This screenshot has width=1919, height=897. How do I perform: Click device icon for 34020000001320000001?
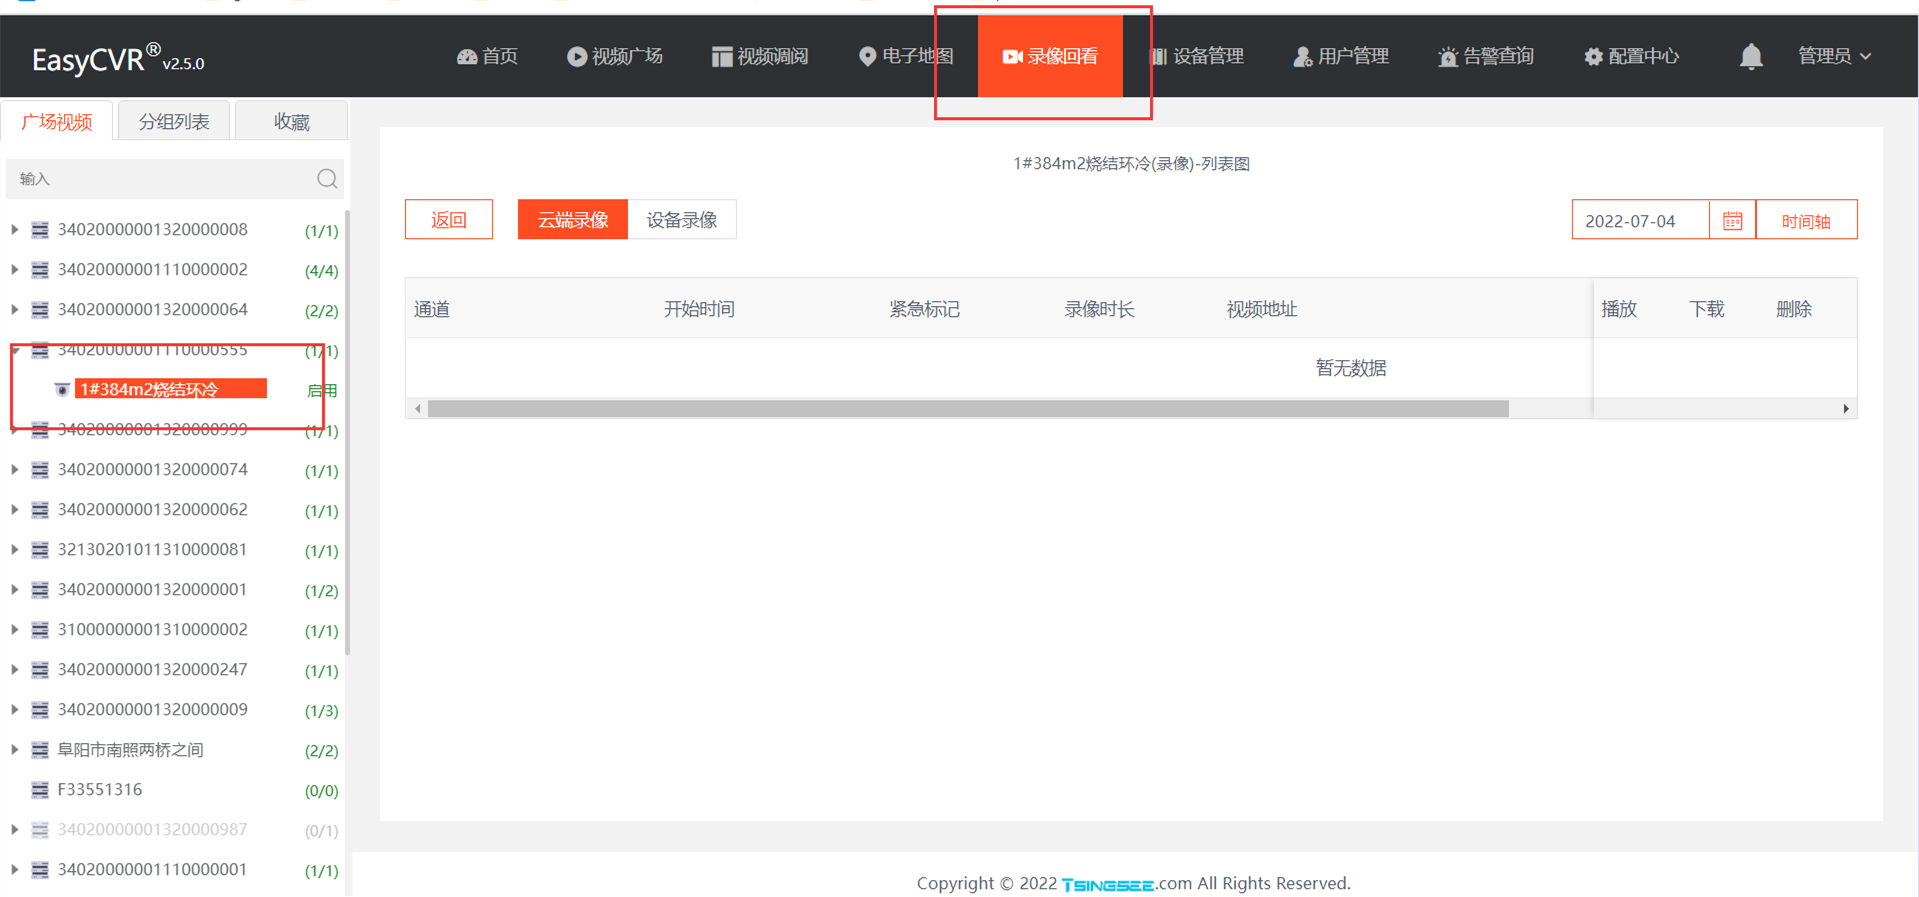click(40, 590)
